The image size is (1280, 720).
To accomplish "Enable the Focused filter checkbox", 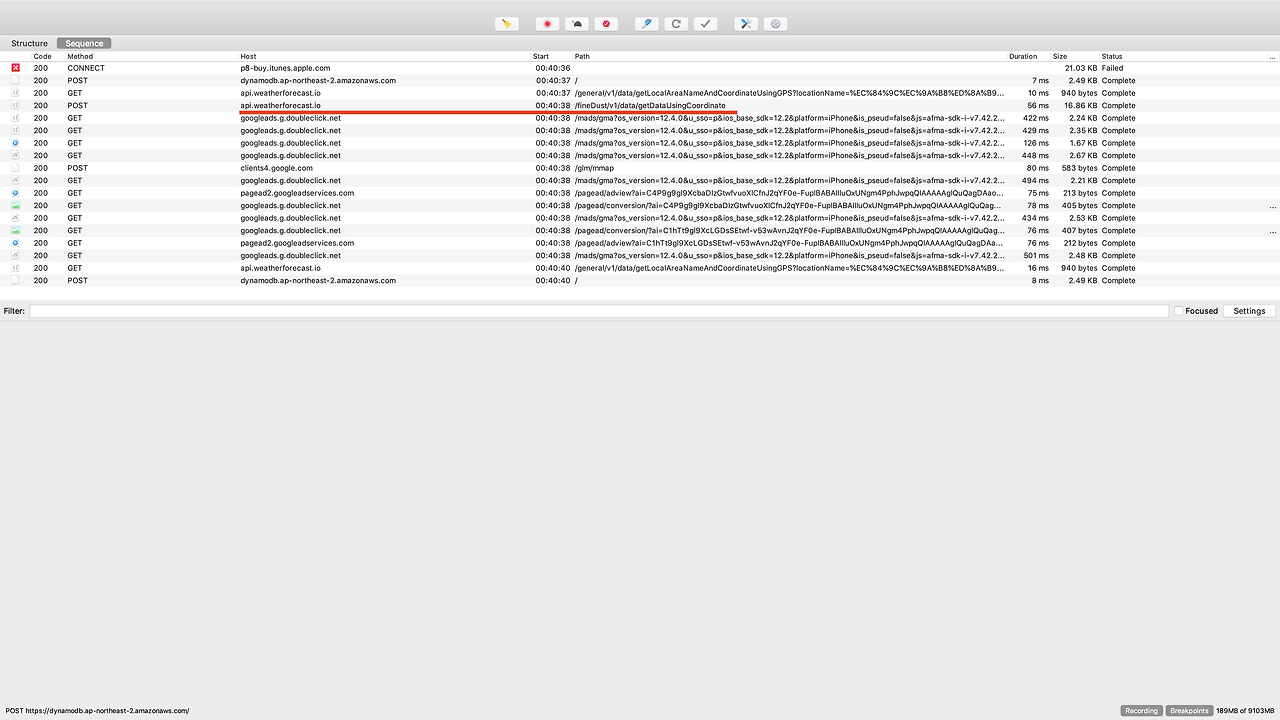I will [x=1179, y=311].
